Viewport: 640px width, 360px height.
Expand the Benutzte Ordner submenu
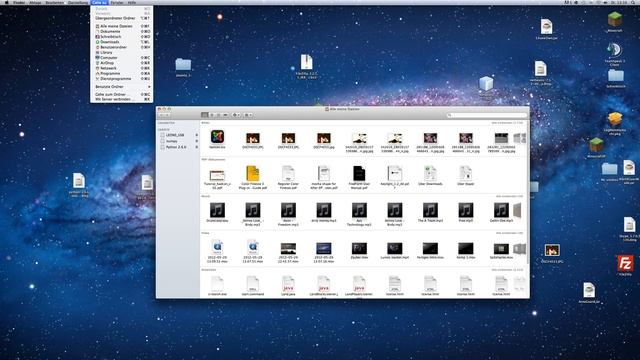pos(122,87)
